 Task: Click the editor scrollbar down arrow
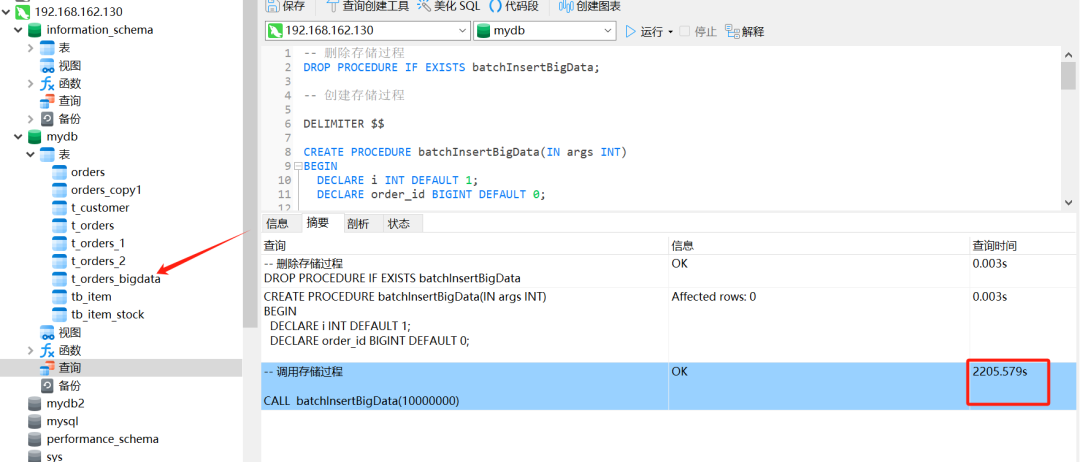[1068, 202]
